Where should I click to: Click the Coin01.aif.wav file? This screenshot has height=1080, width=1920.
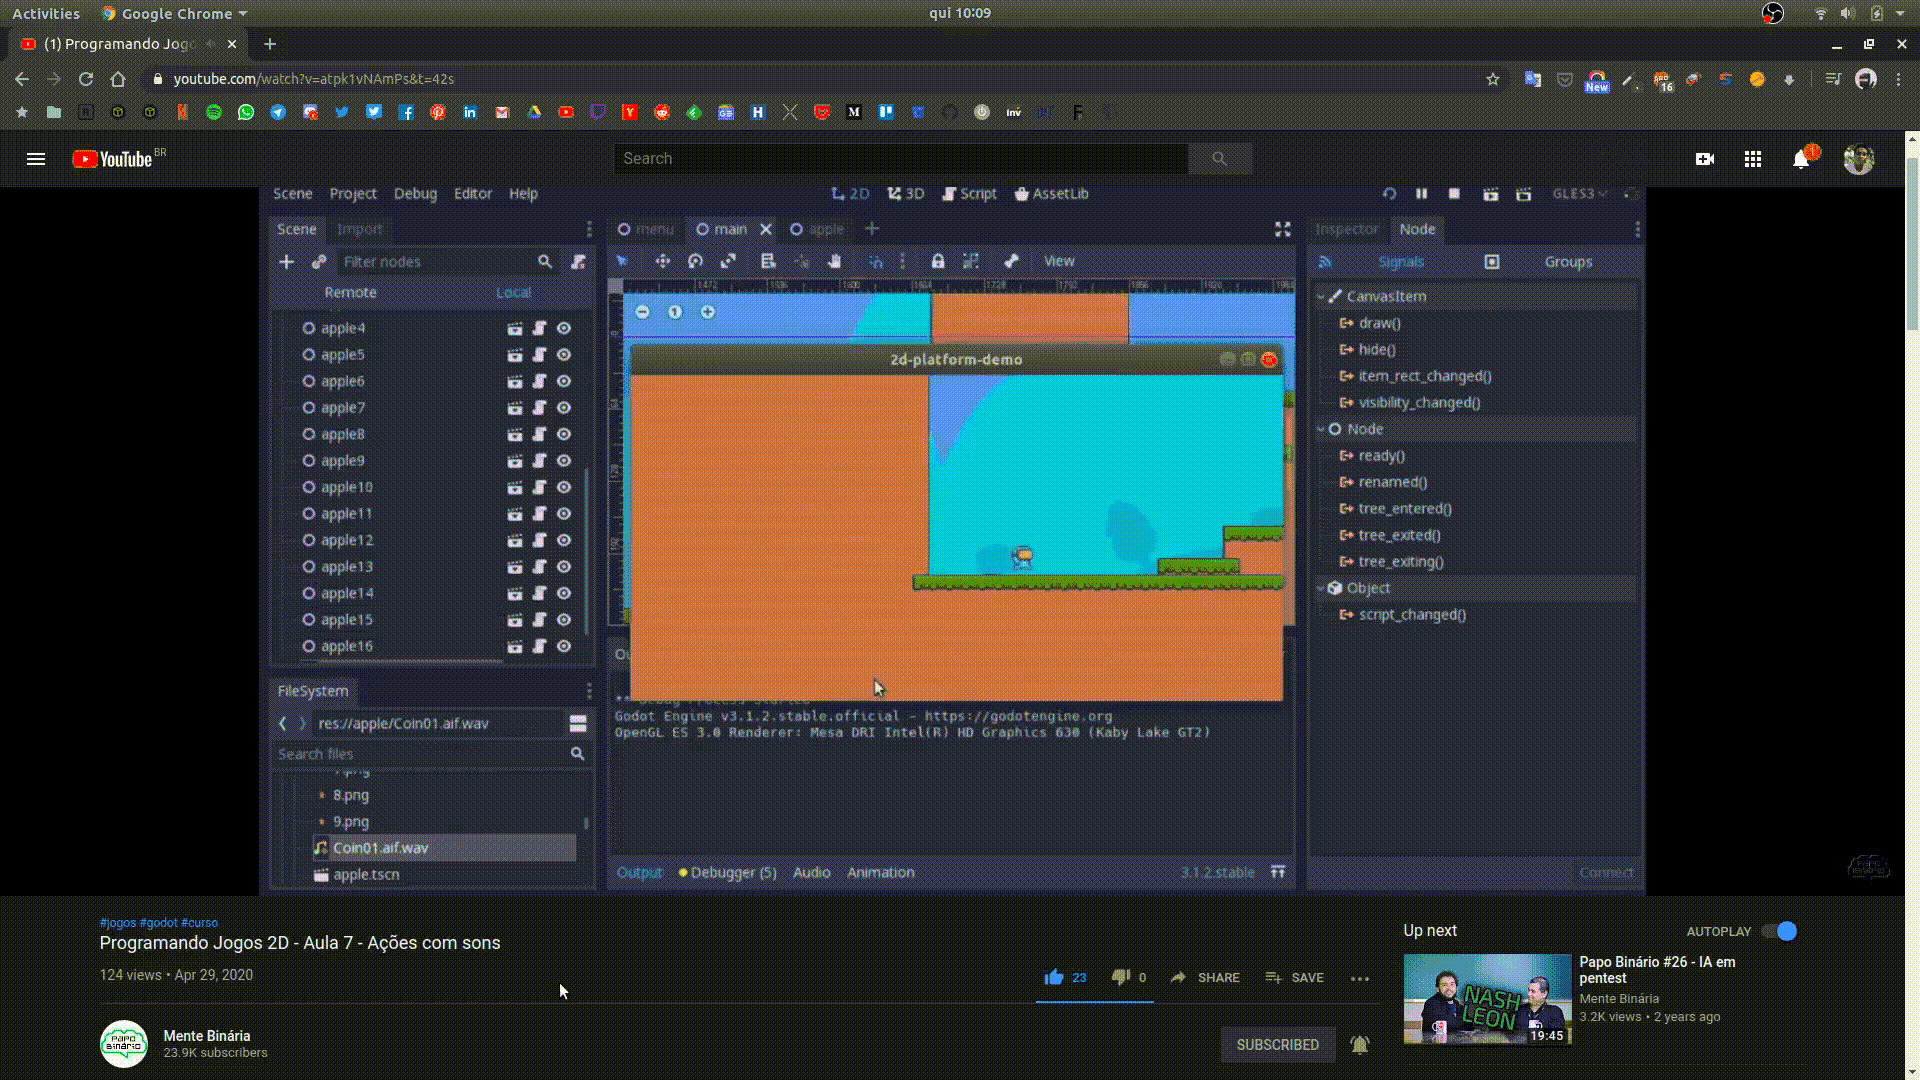[x=380, y=848]
